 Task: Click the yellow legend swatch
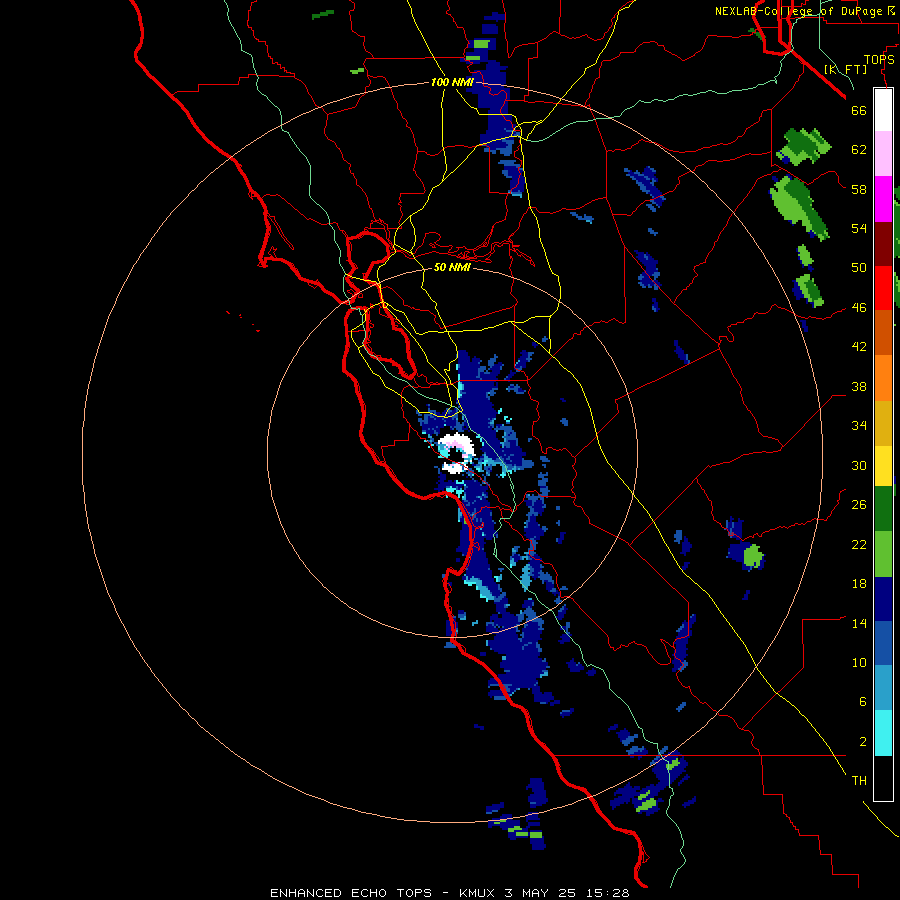point(883,466)
